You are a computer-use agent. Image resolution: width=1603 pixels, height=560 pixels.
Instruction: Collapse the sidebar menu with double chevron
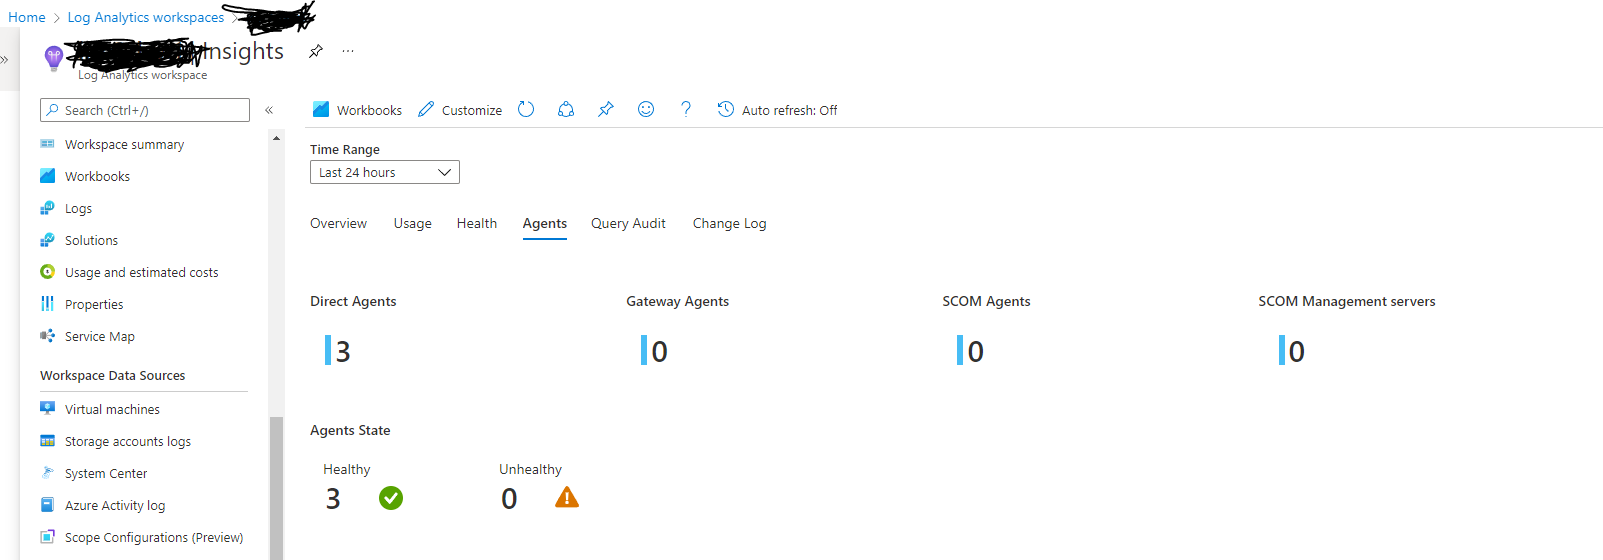[269, 110]
